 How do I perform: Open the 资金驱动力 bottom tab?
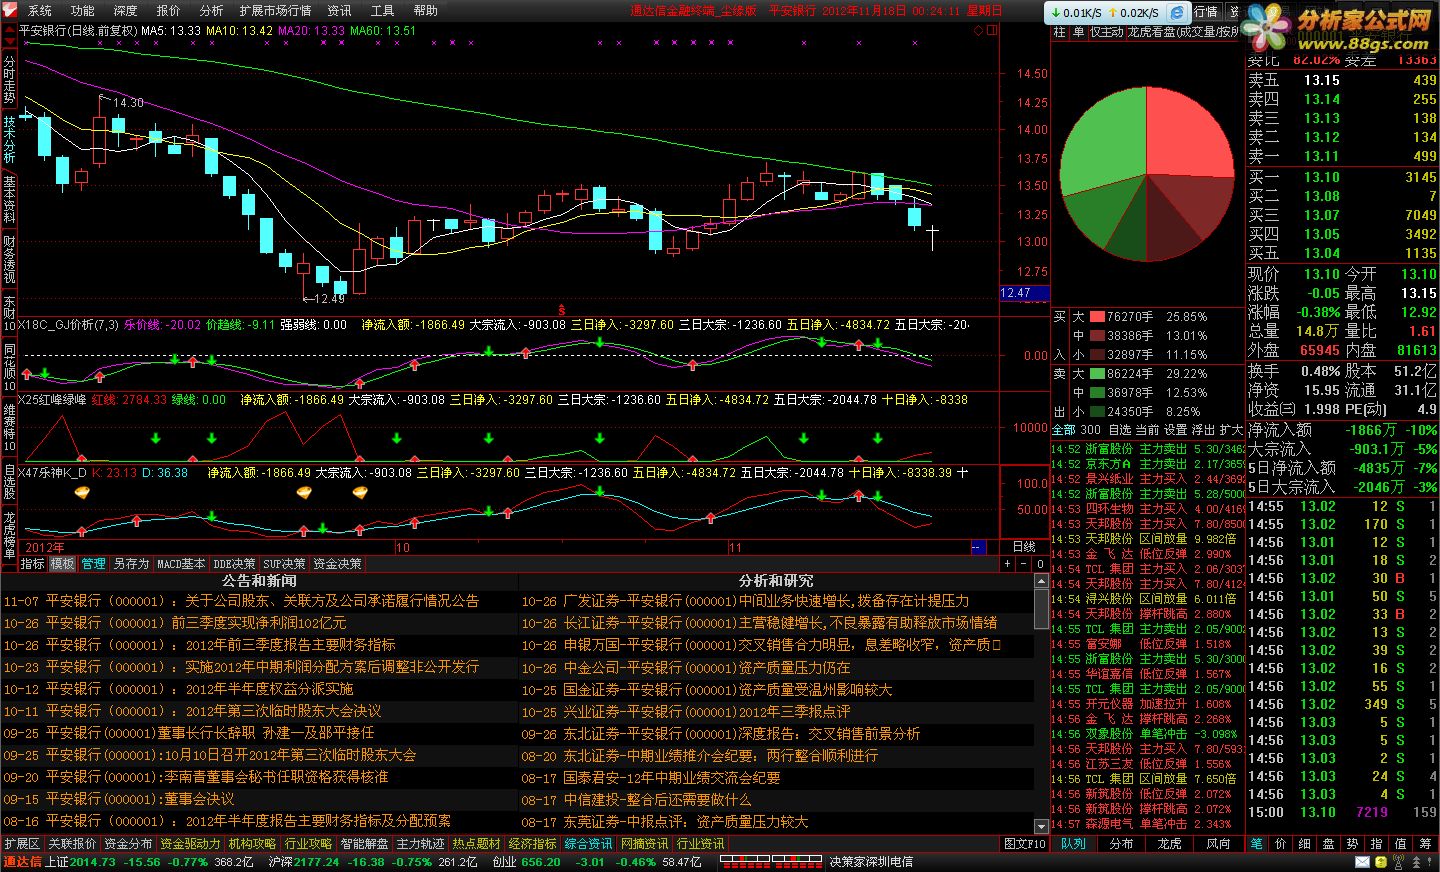click(x=190, y=844)
